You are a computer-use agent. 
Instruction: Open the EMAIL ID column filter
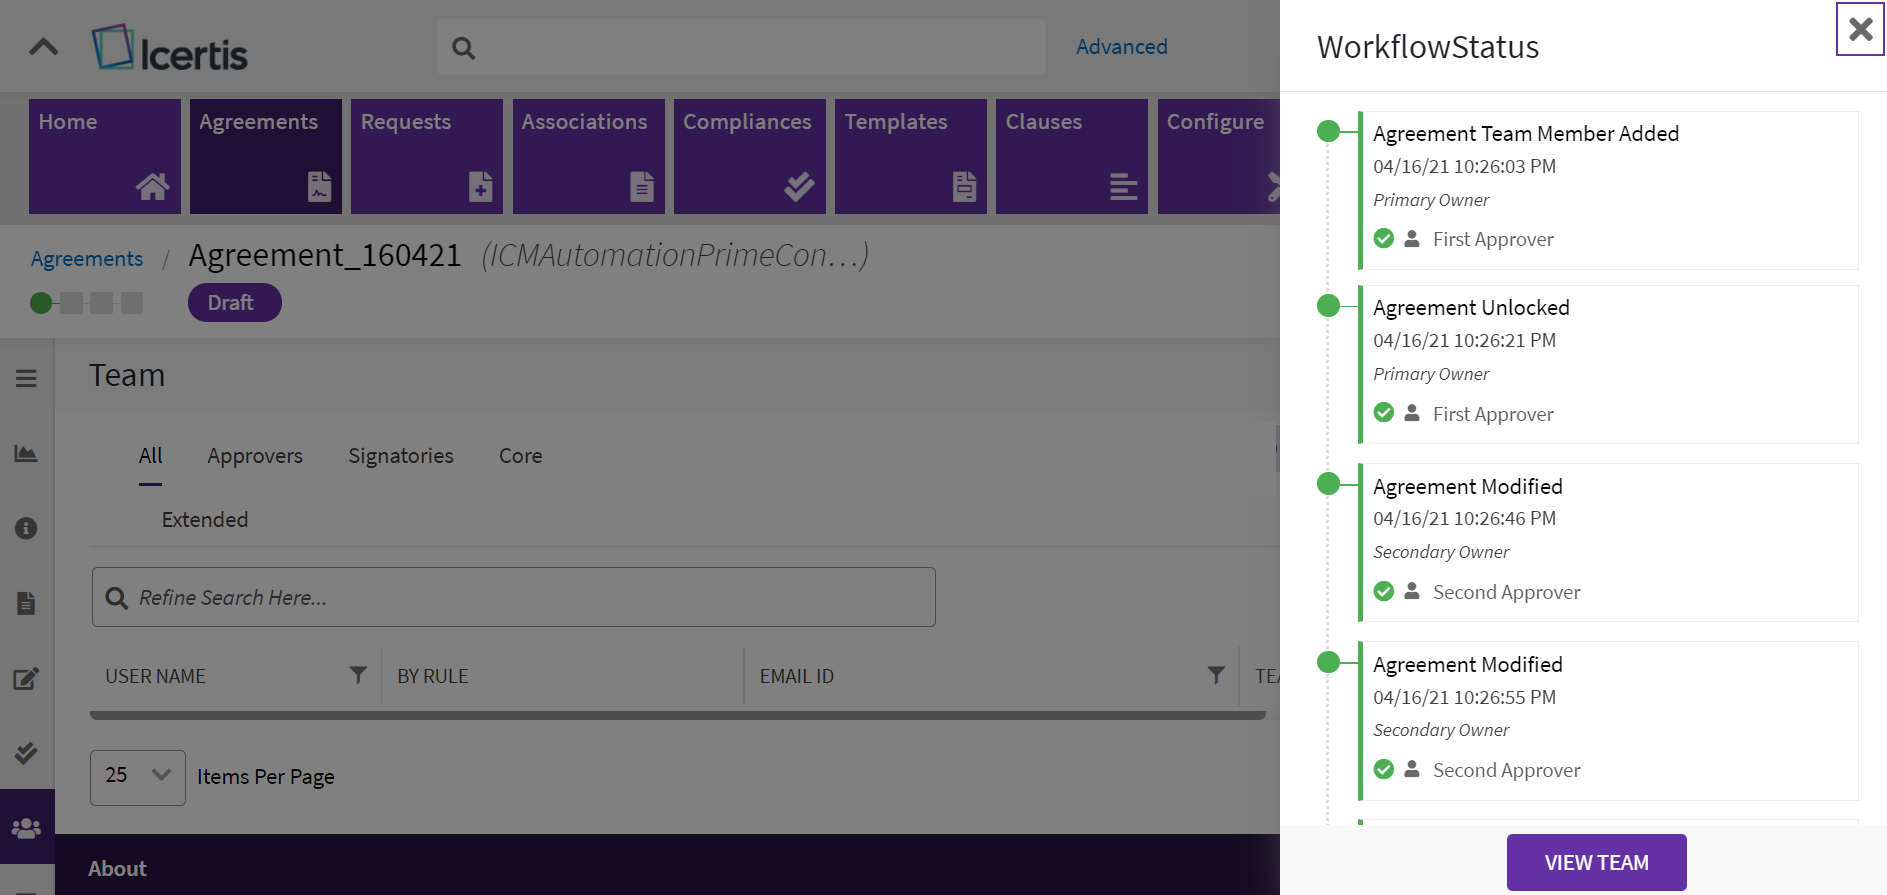(1215, 676)
